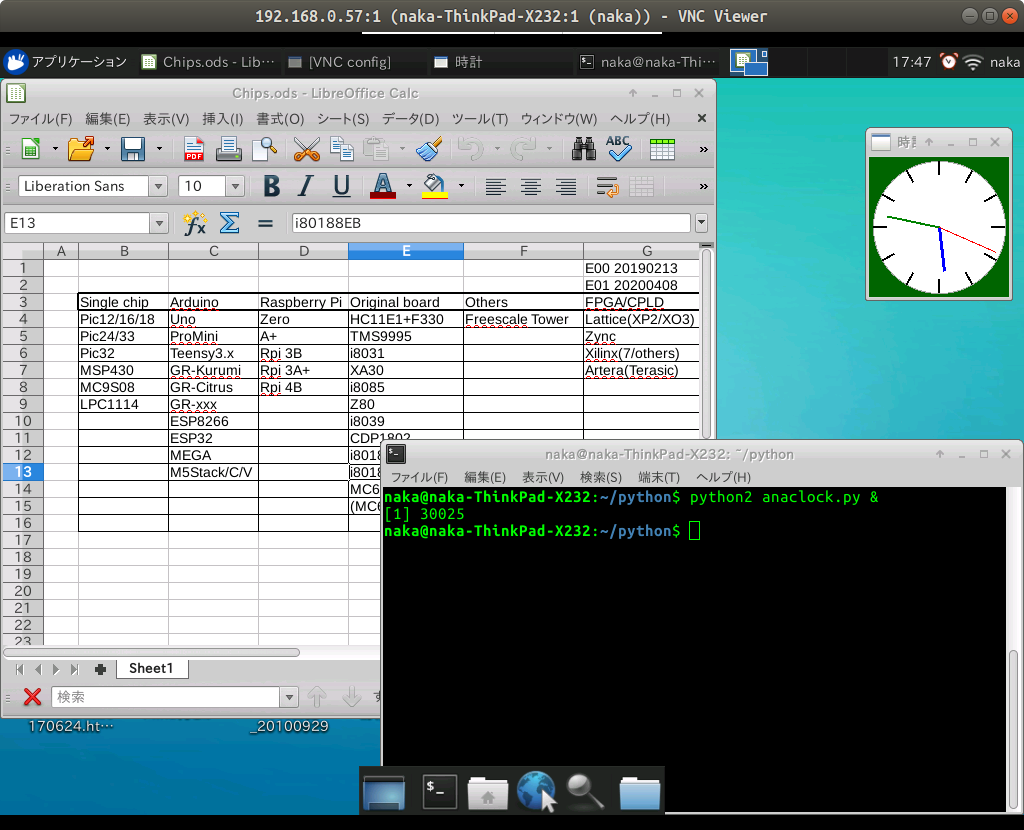Viewport: 1024px width, 830px height.
Task: Export as PDF icon
Action: click(193, 149)
